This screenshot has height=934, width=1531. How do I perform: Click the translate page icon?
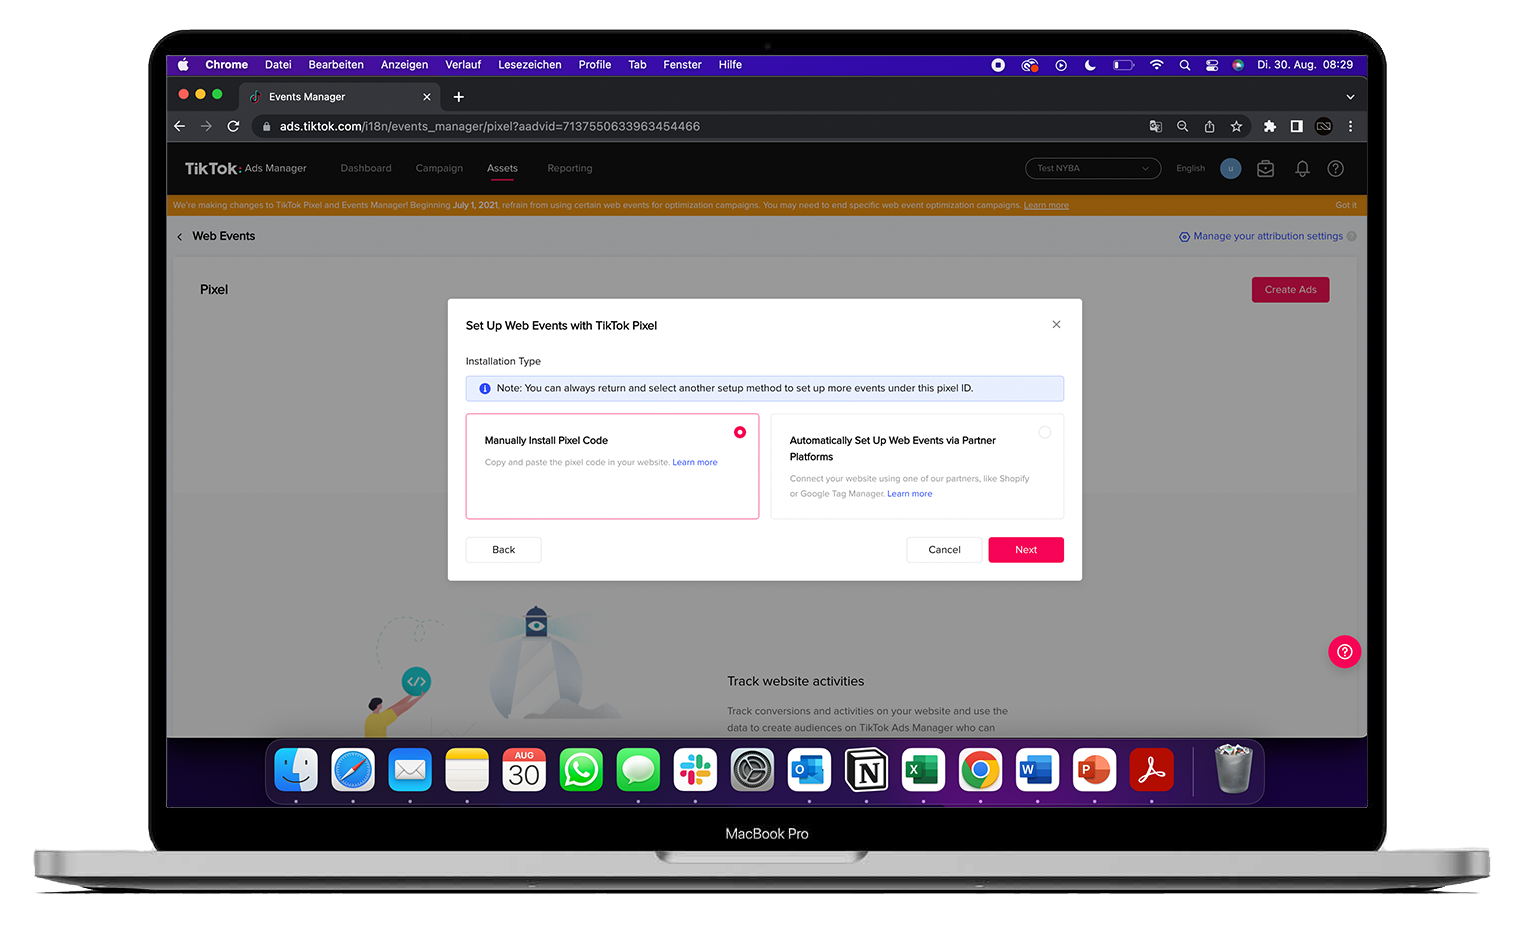pos(1156,126)
